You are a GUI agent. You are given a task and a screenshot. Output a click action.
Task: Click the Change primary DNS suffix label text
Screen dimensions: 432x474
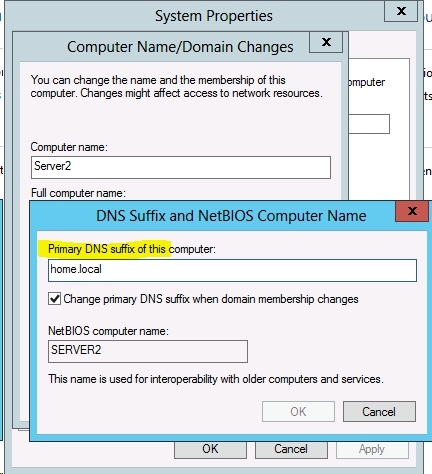211,299
